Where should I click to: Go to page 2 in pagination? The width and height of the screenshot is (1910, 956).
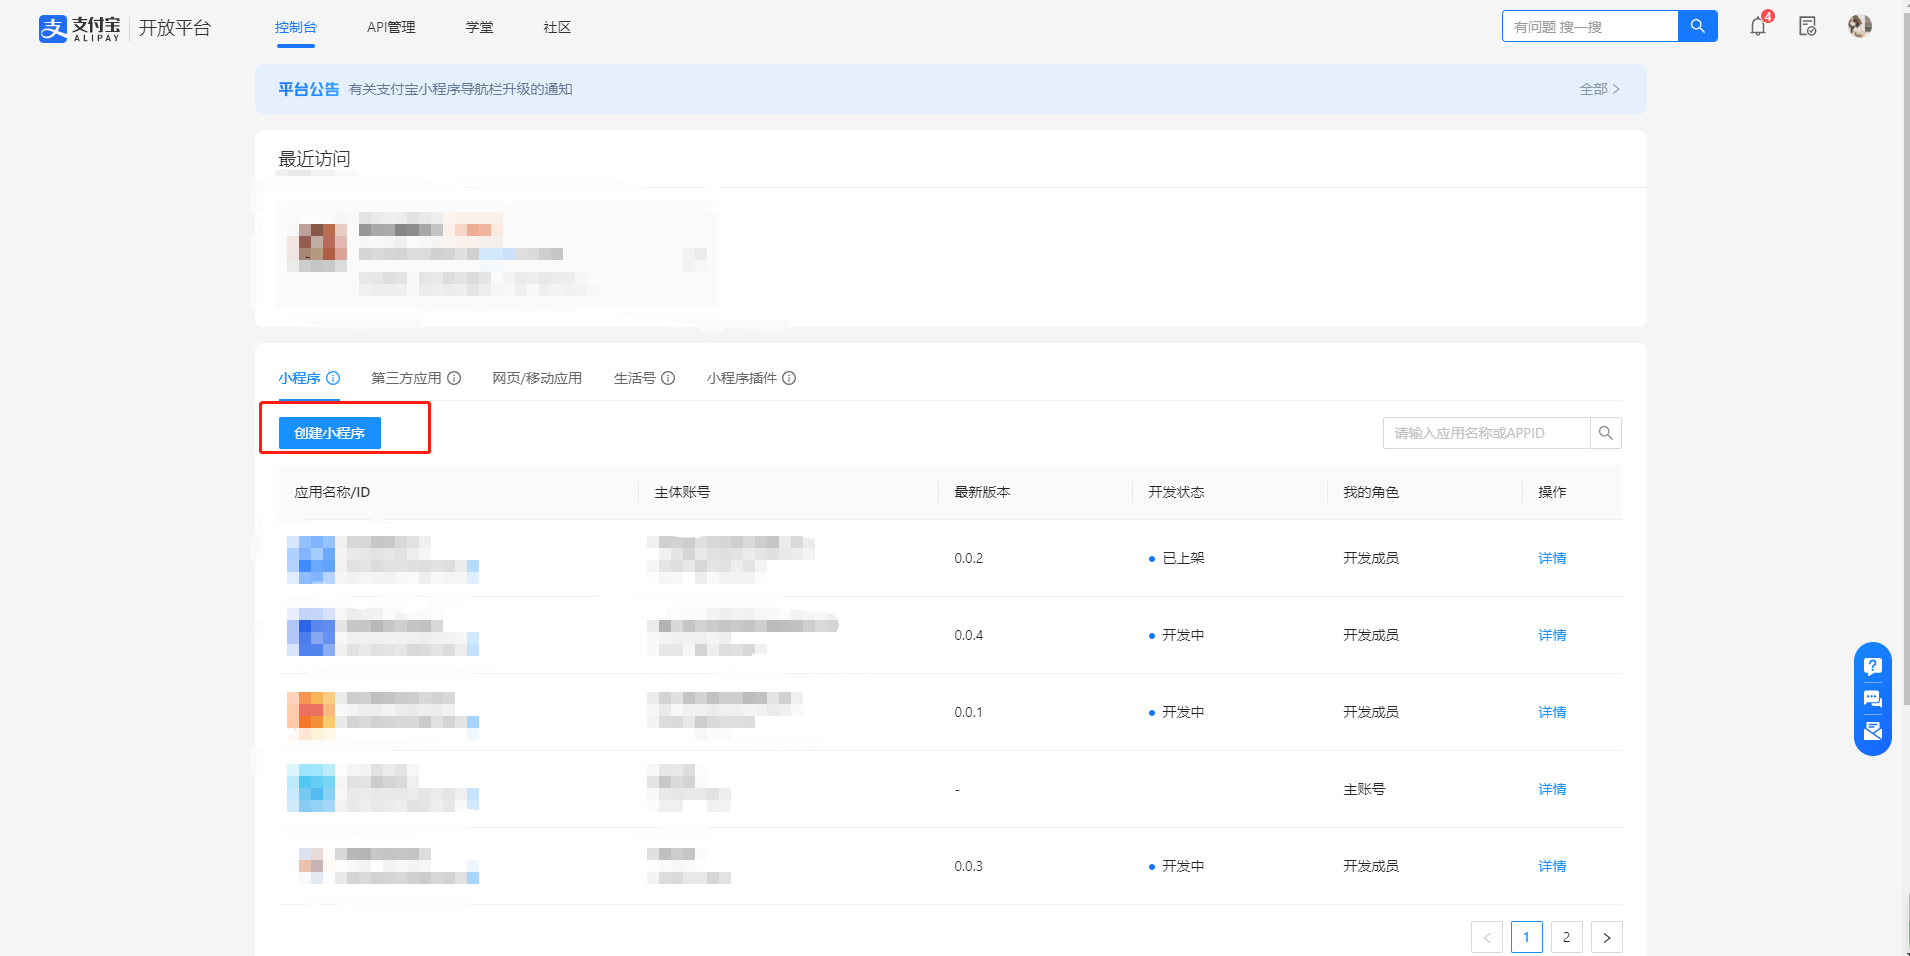(x=1566, y=937)
